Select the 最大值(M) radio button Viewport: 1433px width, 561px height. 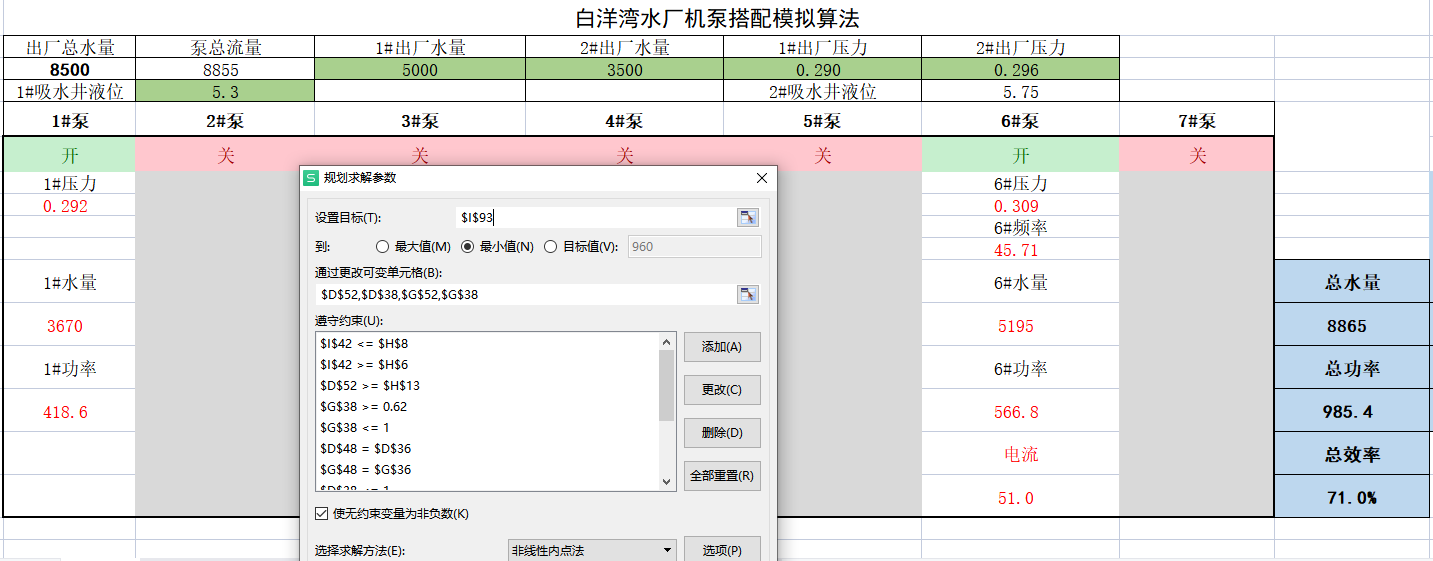coord(382,247)
